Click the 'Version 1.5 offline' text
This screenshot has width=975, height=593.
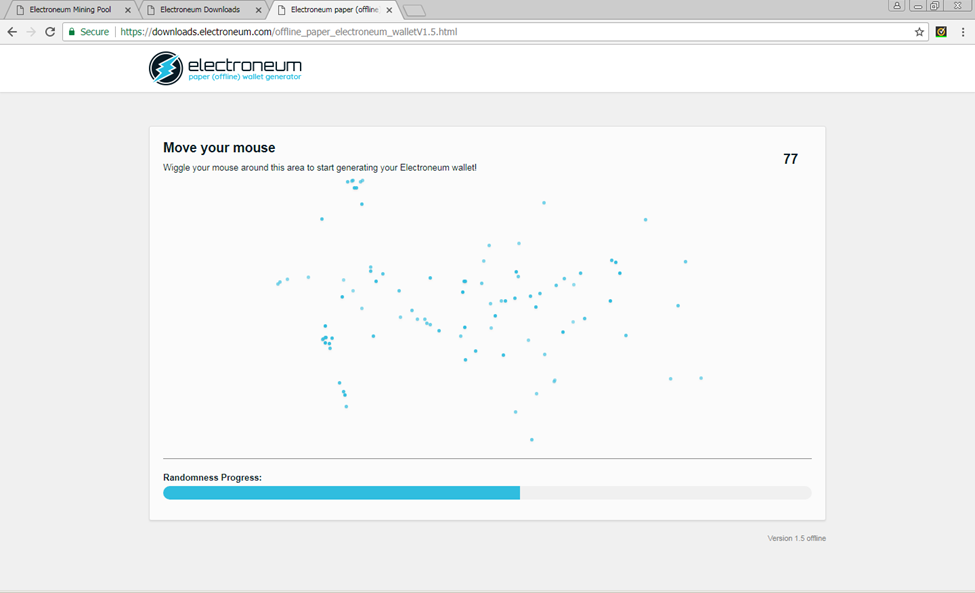pyautogui.click(x=797, y=538)
